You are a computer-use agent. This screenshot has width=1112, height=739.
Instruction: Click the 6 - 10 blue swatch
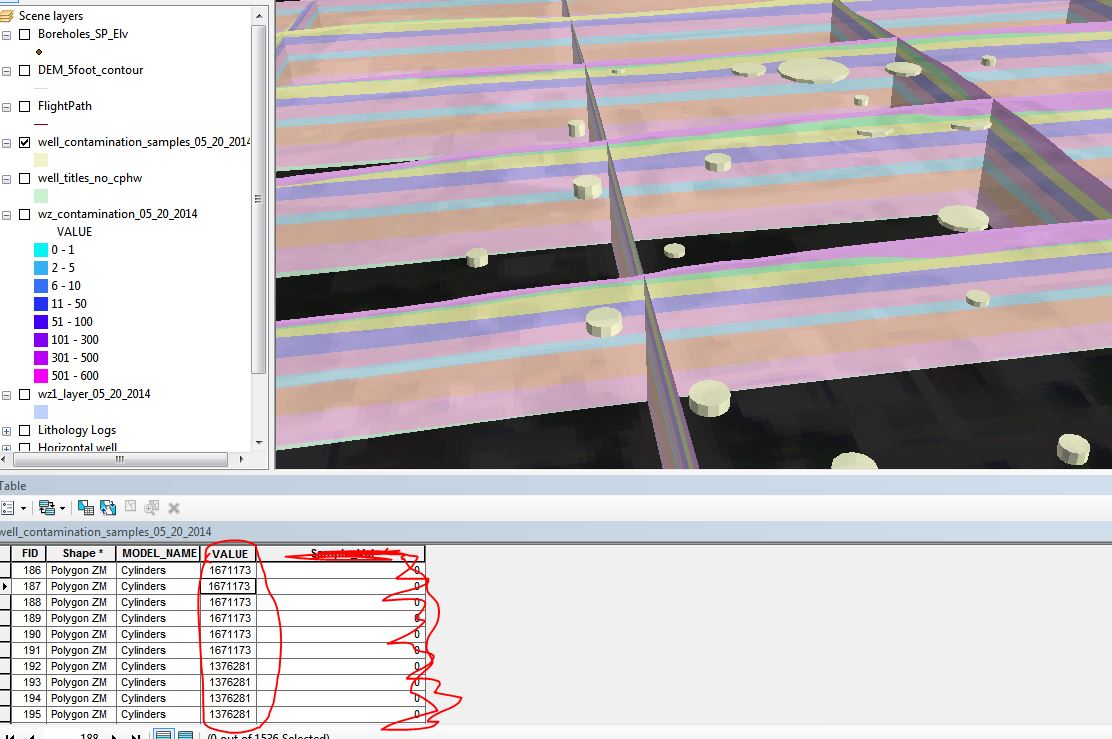pos(41,286)
